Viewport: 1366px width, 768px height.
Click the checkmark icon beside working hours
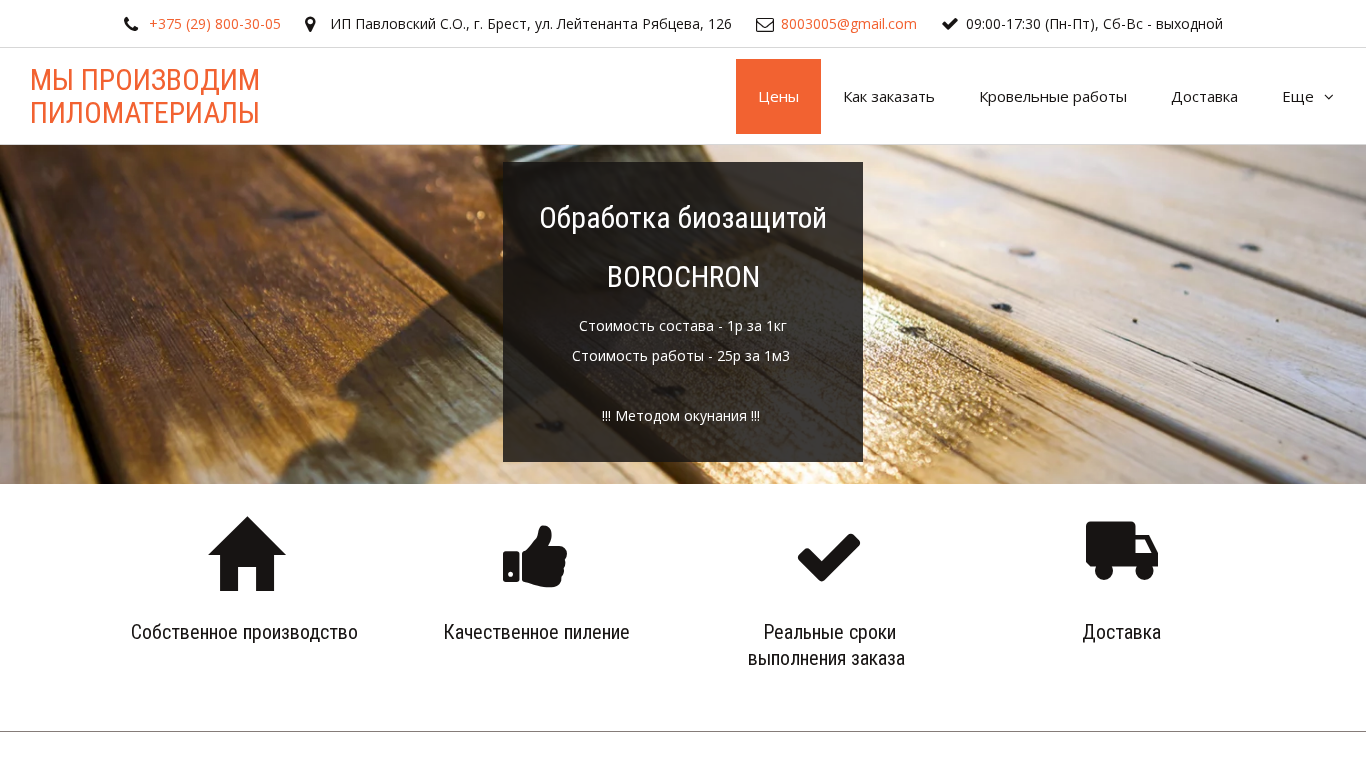(950, 24)
